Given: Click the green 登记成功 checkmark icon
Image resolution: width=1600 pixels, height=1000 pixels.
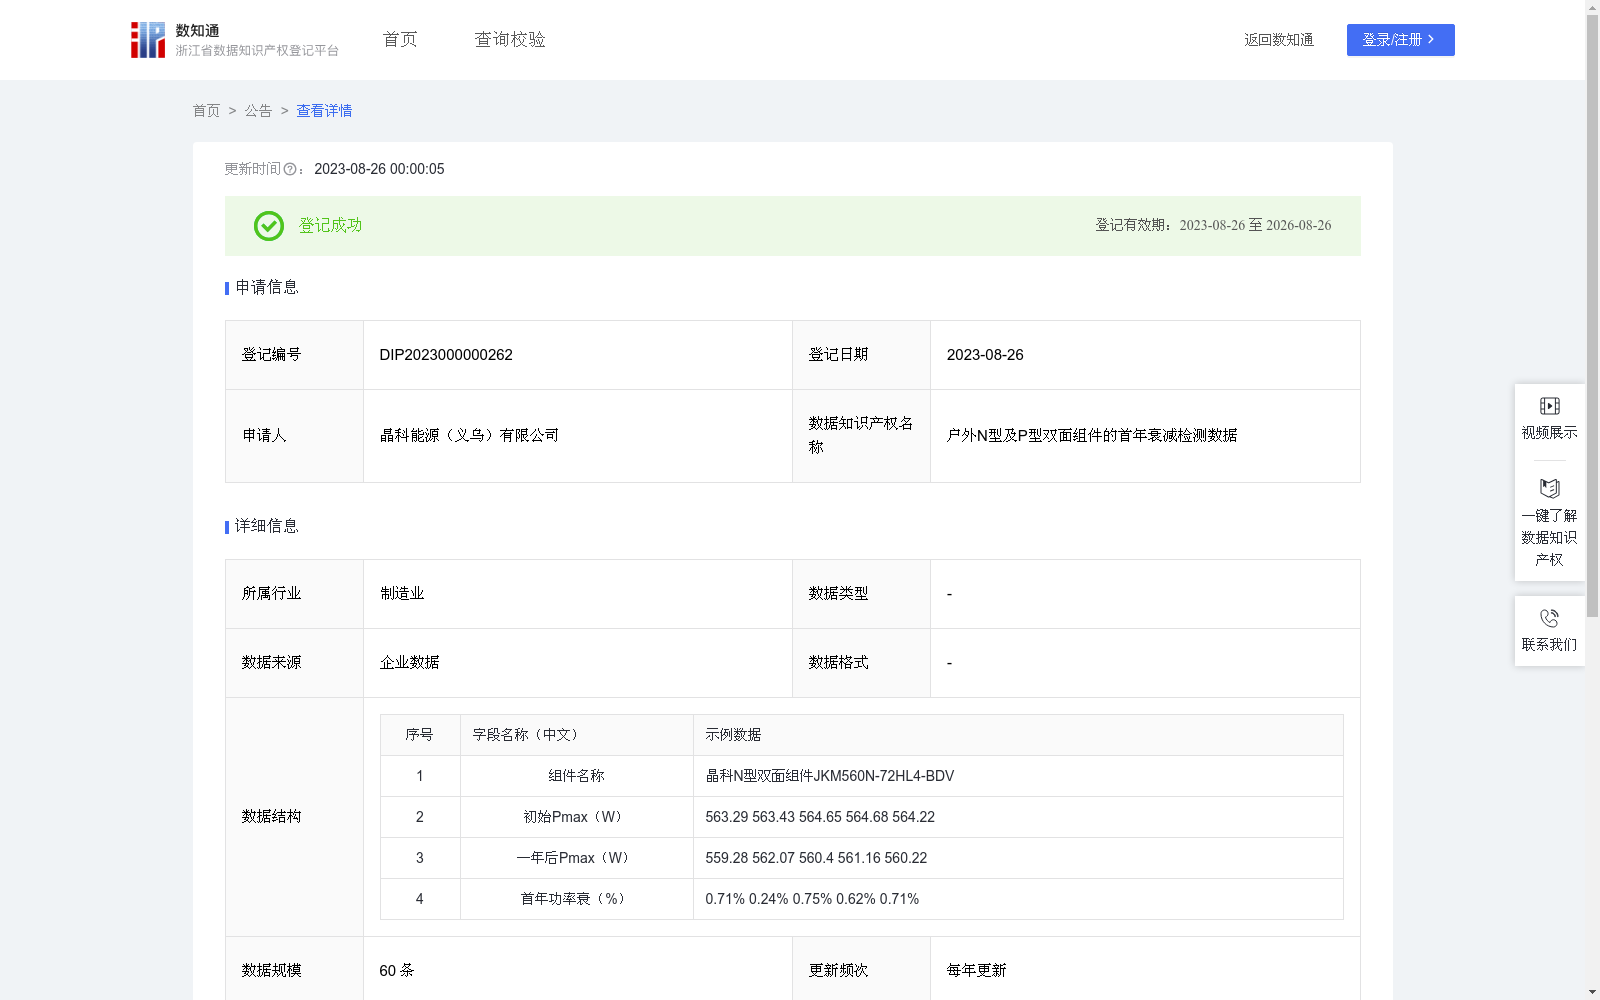Looking at the screenshot, I should tap(269, 226).
